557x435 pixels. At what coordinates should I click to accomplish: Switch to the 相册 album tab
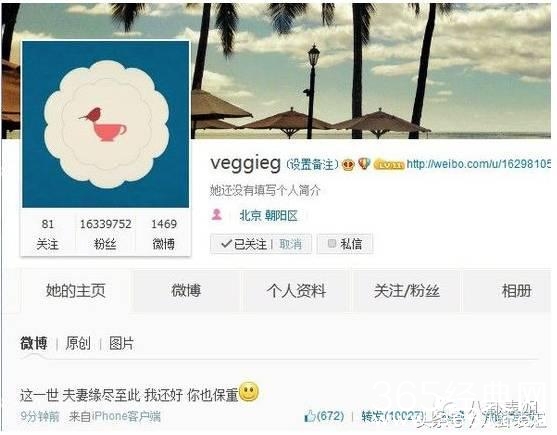coord(516,290)
